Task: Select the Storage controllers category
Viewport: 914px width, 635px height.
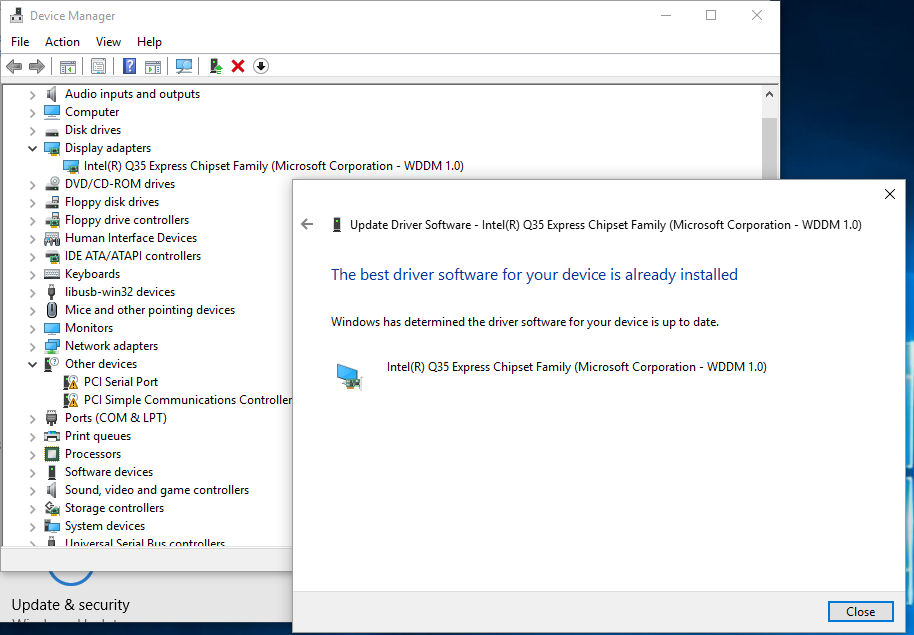Action: 114,508
